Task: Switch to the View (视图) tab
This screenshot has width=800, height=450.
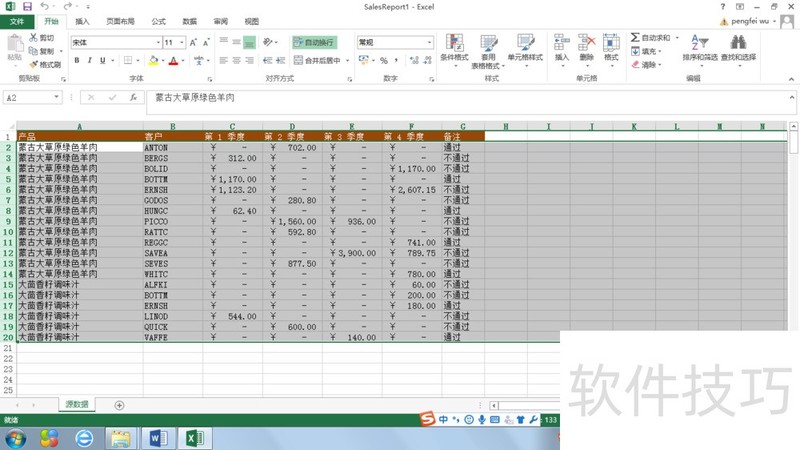Action: 252,21
